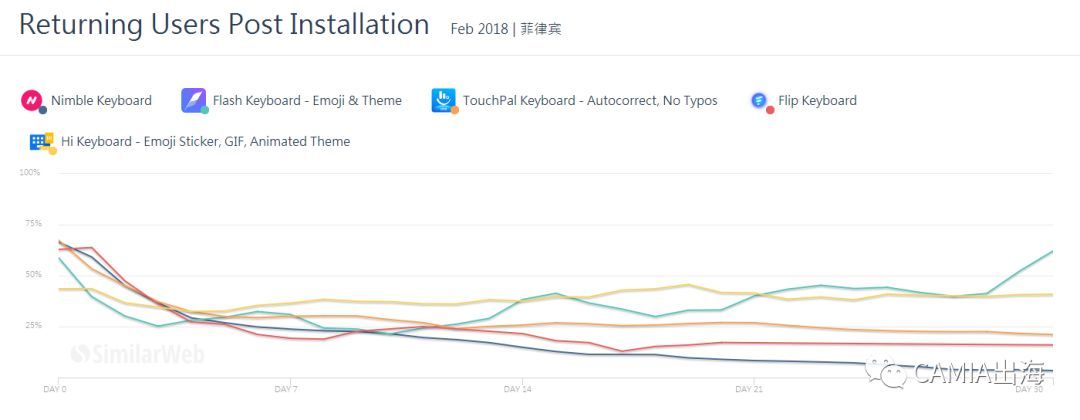Click the Hi Keyboard app icon
1080x420 pixels.
(41, 141)
